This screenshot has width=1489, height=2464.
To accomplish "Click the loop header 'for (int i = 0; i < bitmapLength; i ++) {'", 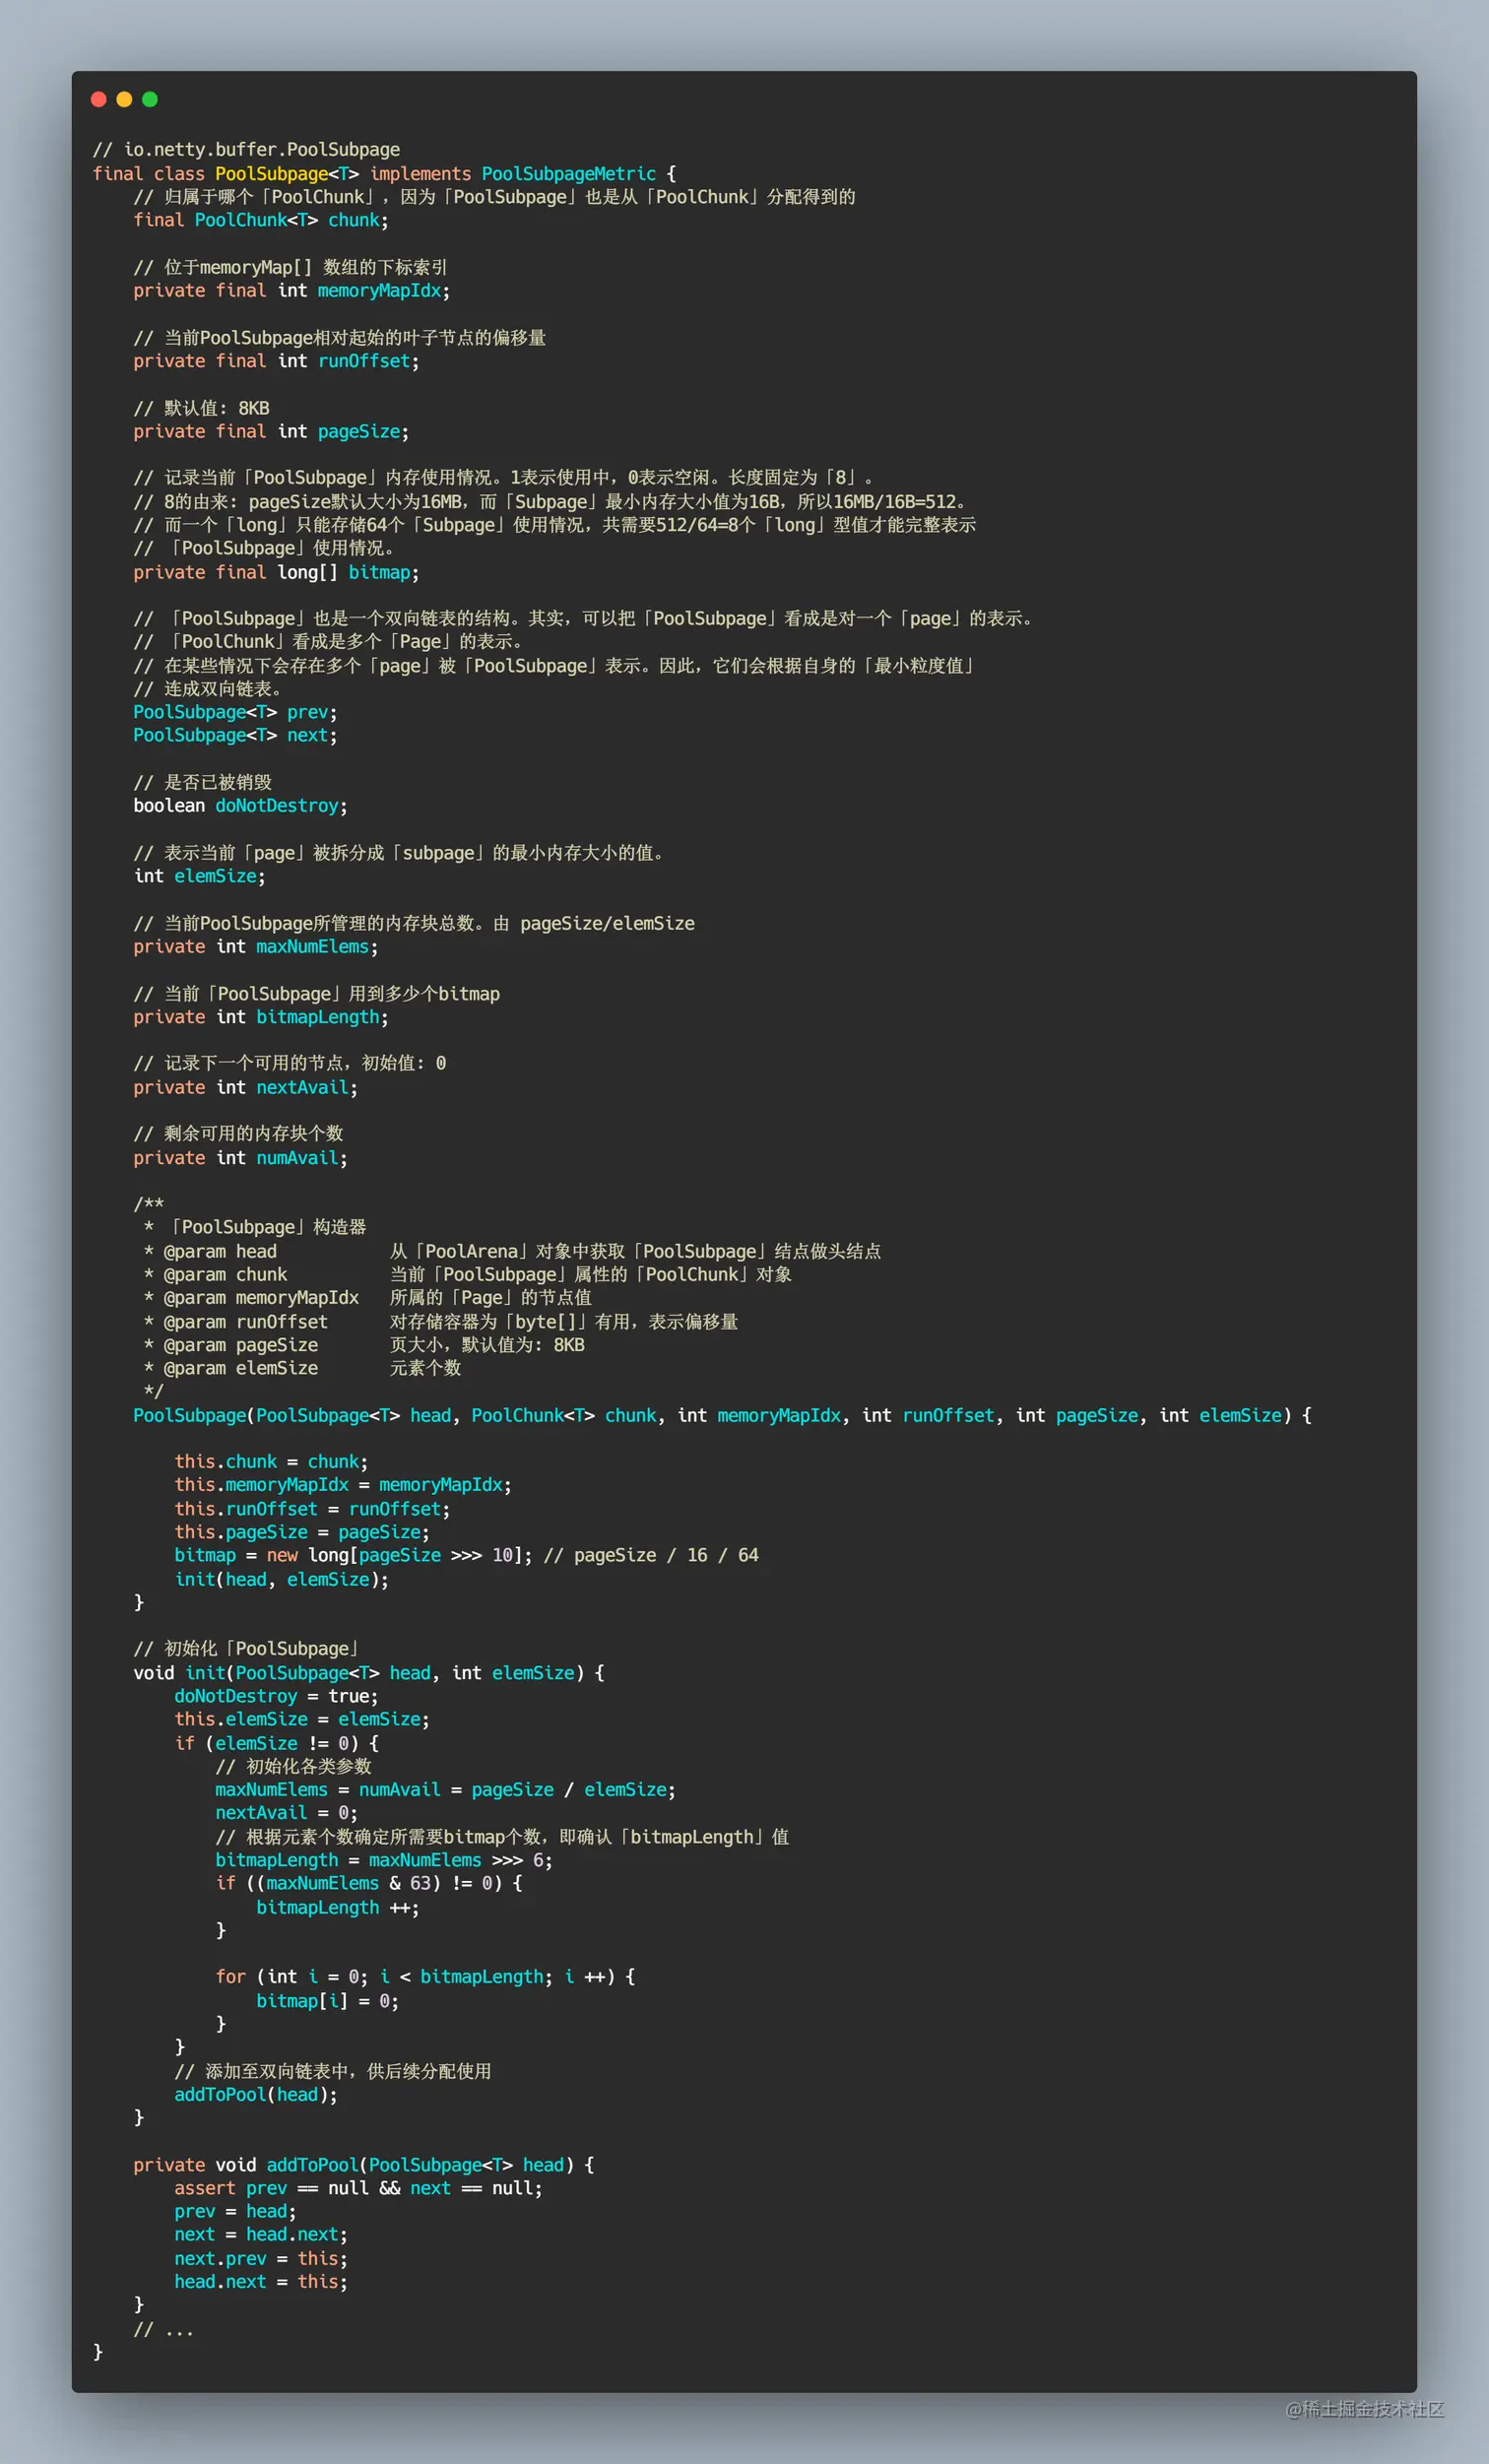I will [x=425, y=1977].
